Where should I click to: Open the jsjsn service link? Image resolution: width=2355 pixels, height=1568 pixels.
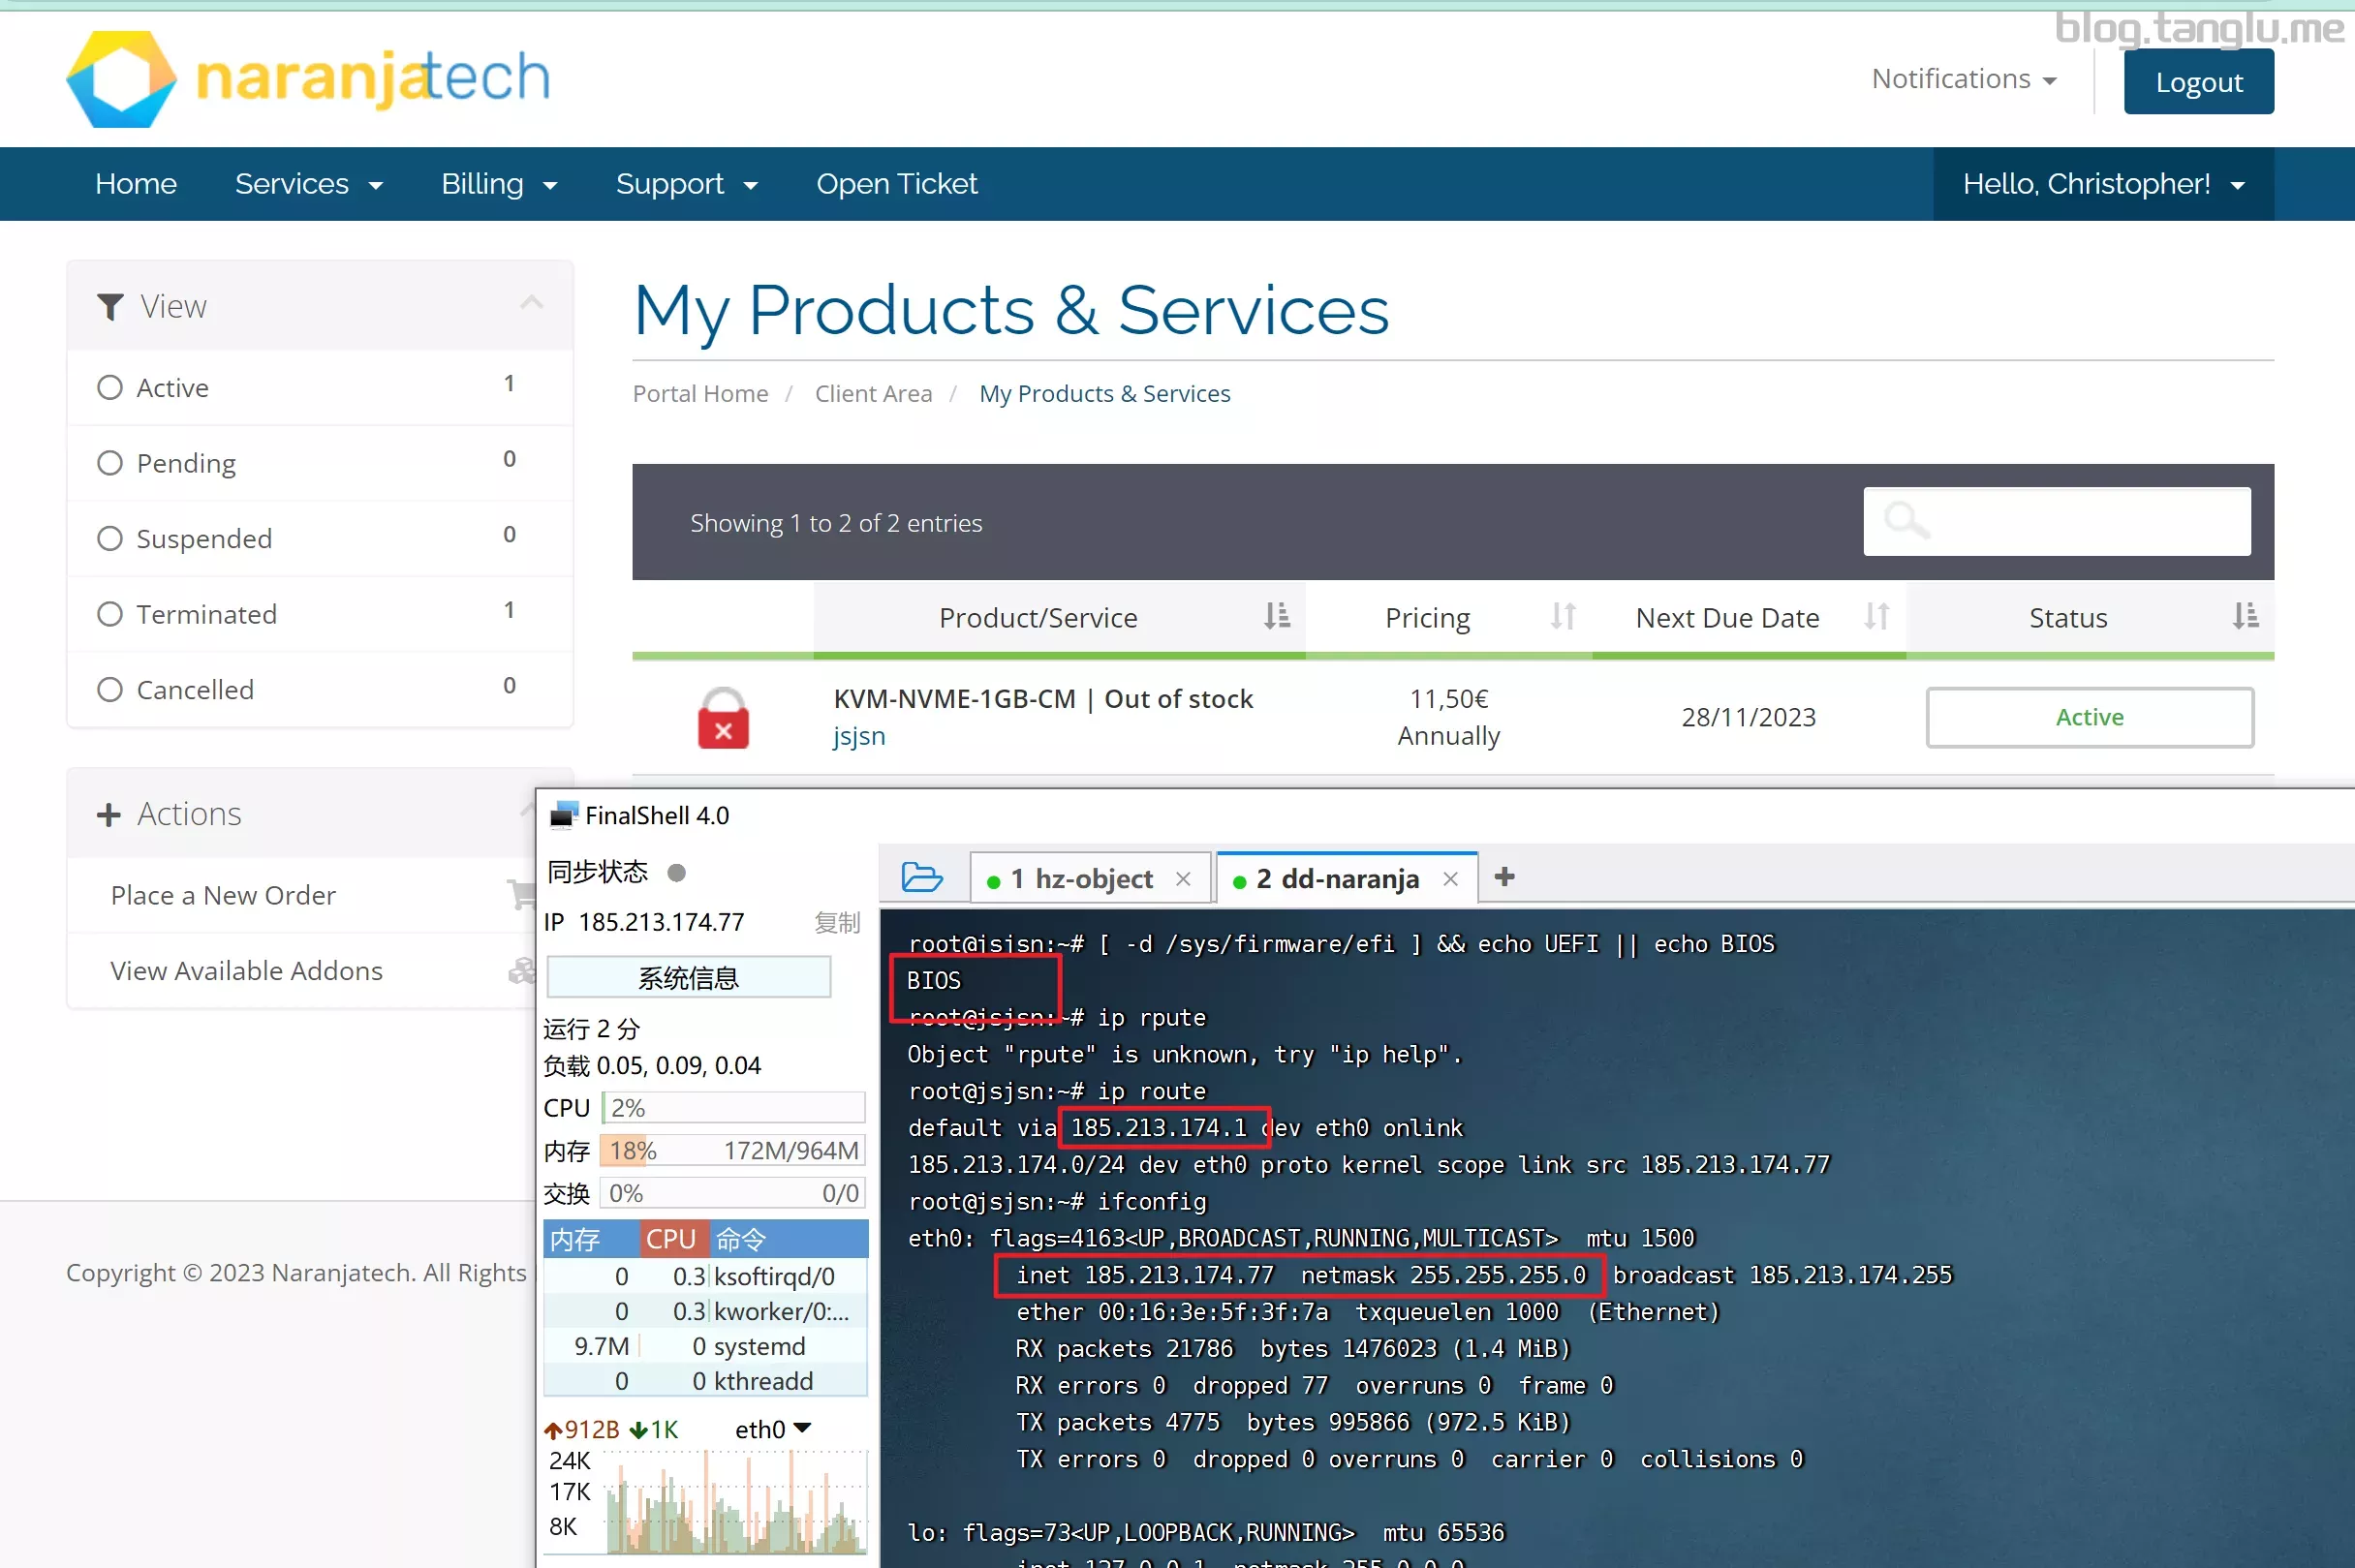tap(859, 736)
